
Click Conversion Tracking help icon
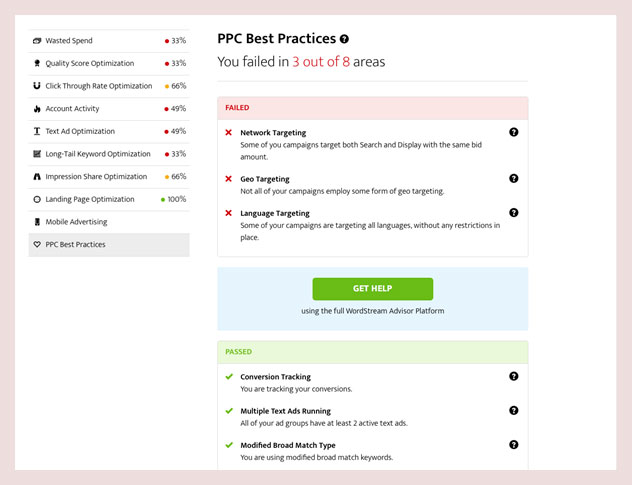514,376
